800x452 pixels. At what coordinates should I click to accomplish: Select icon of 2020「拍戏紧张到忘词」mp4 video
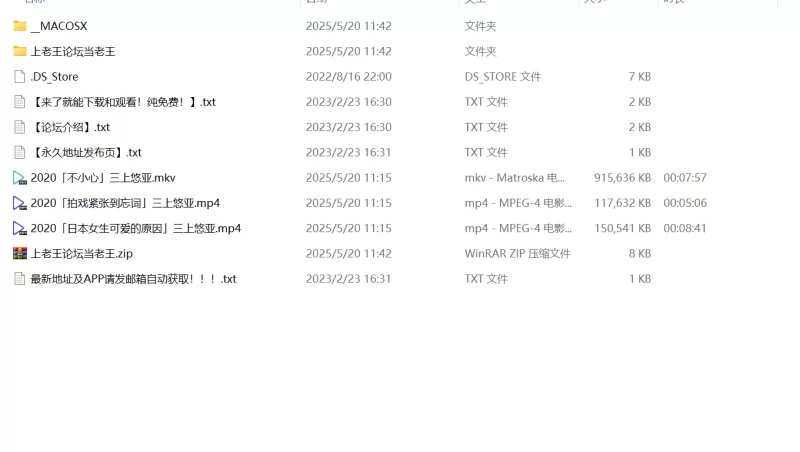point(19,203)
